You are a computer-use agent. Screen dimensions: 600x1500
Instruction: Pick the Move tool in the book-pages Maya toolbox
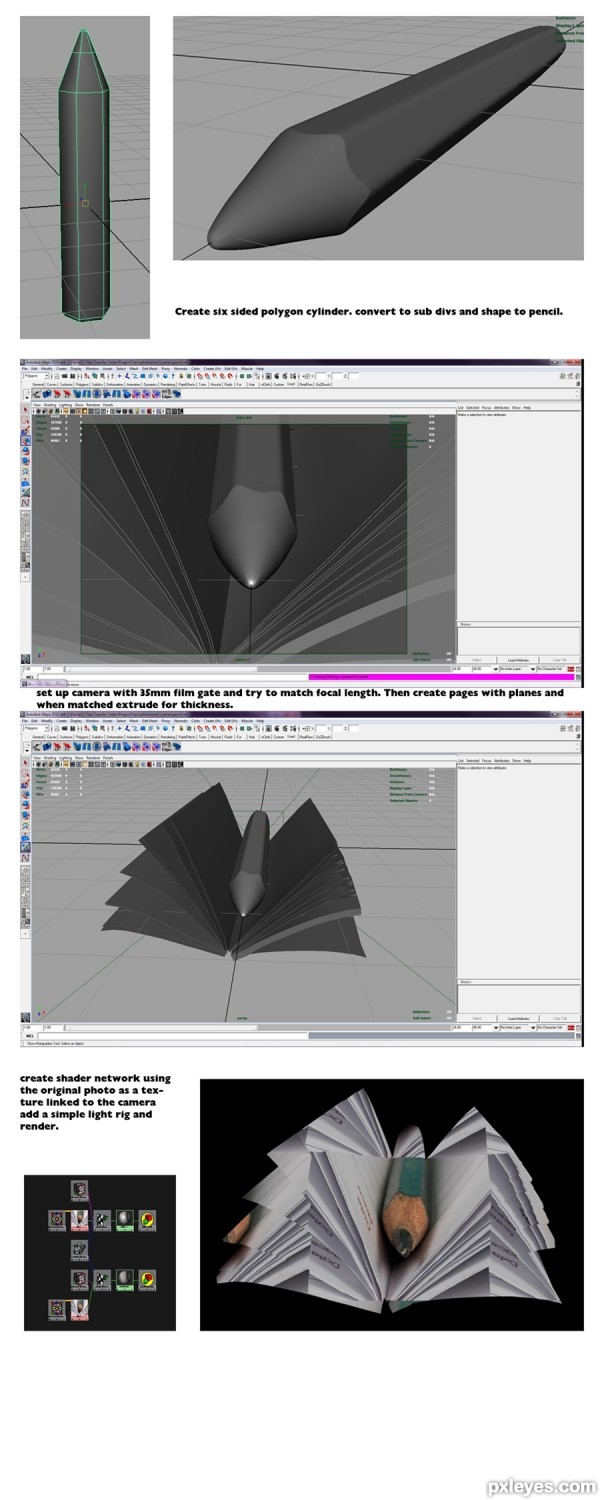[25, 794]
